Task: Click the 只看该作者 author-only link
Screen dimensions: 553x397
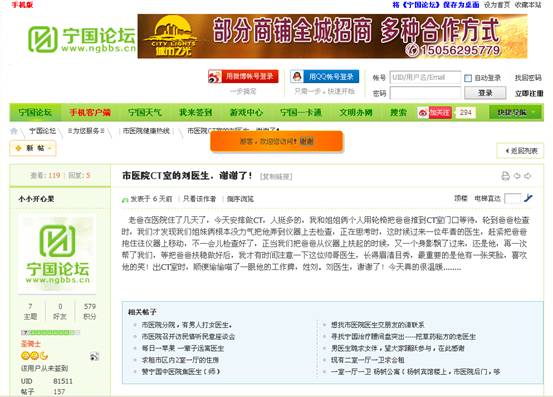Action: tap(200, 199)
